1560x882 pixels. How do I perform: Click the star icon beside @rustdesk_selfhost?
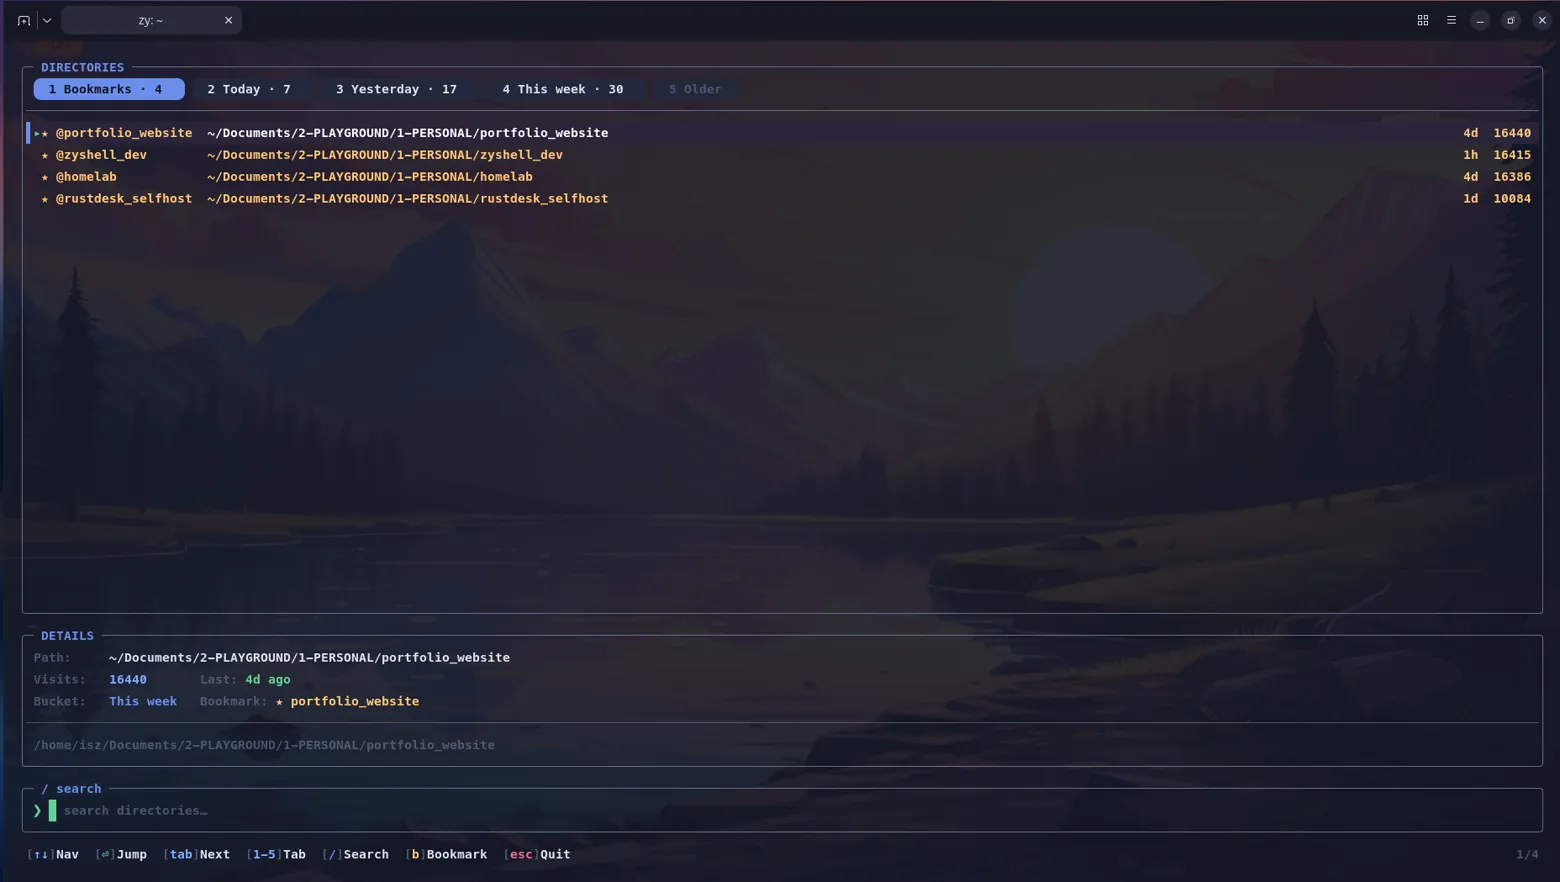pos(44,199)
